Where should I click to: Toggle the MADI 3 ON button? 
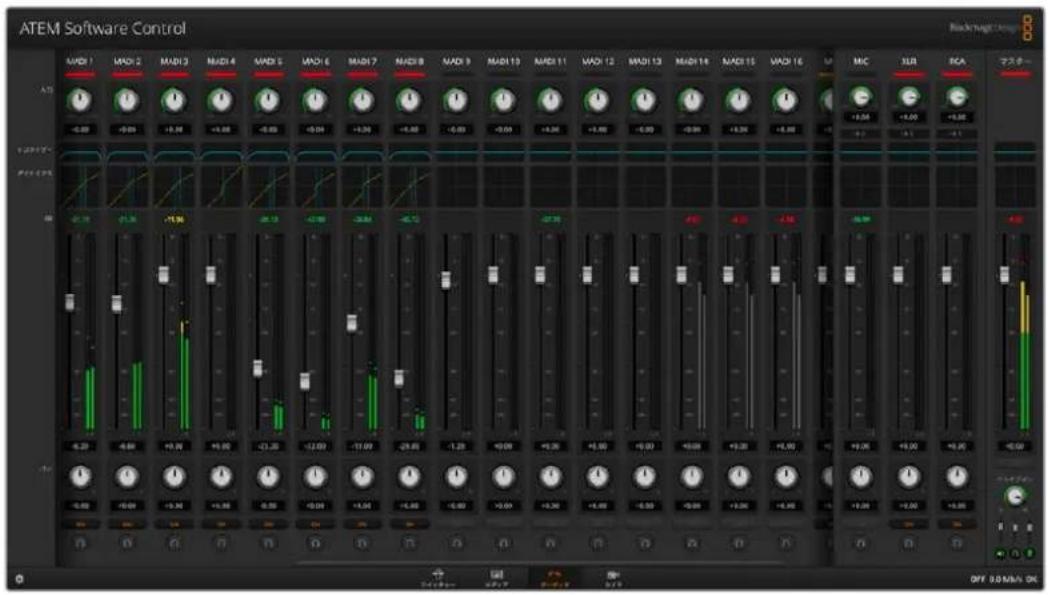174,525
